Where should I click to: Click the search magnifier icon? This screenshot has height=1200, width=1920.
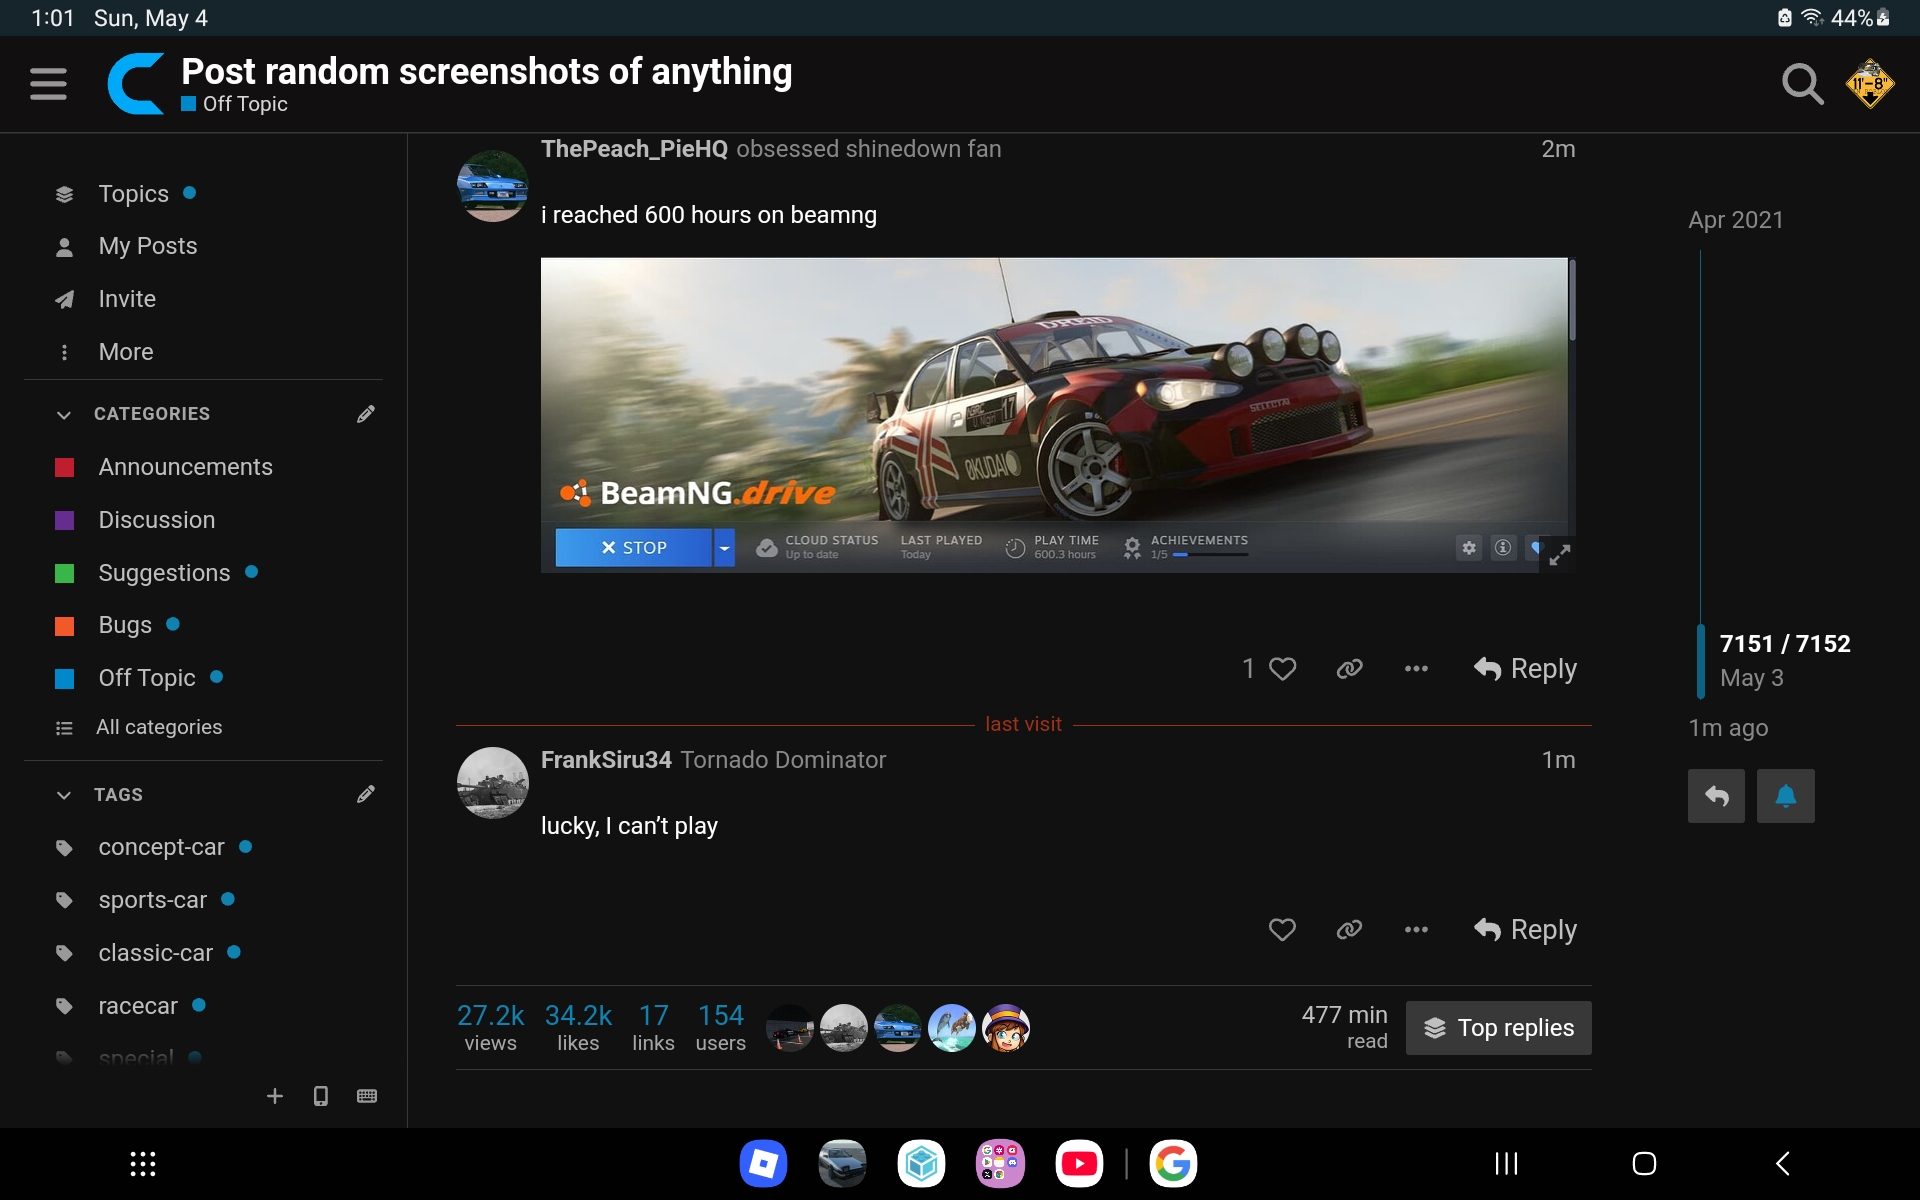pos(1802,84)
